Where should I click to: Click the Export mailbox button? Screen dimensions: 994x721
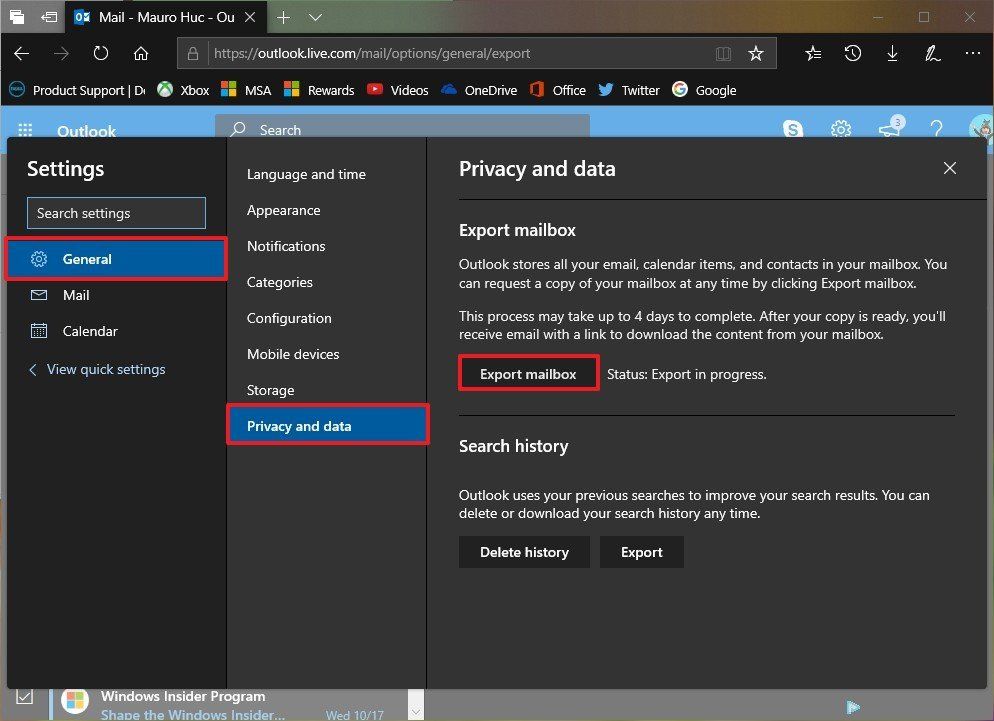pos(528,374)
